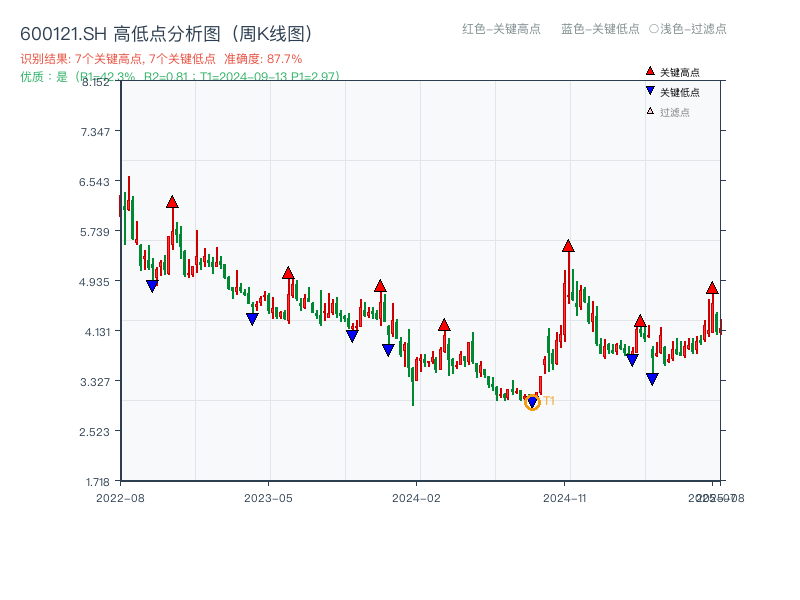The image size is (800, 600).
Task: Select the red 关键高点 legend marker icon
Action: click(649, 71)
